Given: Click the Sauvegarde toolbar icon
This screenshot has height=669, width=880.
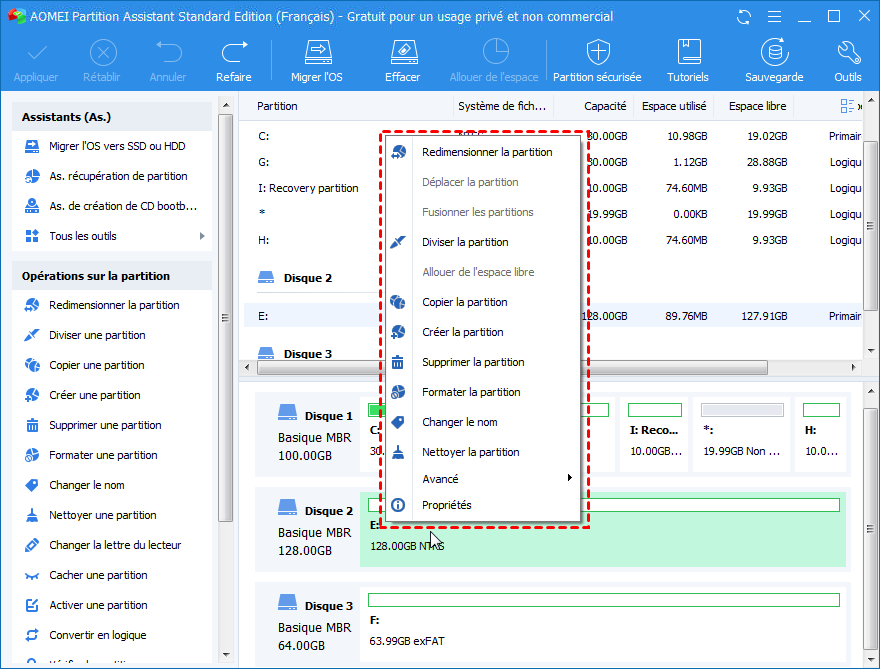Looking at the screenshot, I should pyautogui.click(x=773, y=61).
